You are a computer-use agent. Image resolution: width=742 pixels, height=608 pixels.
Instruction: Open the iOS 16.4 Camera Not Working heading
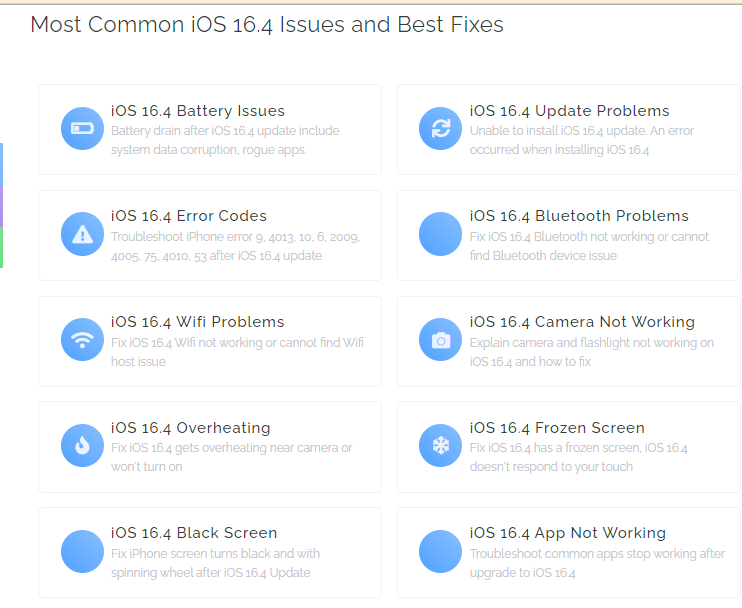click(582, 322)
